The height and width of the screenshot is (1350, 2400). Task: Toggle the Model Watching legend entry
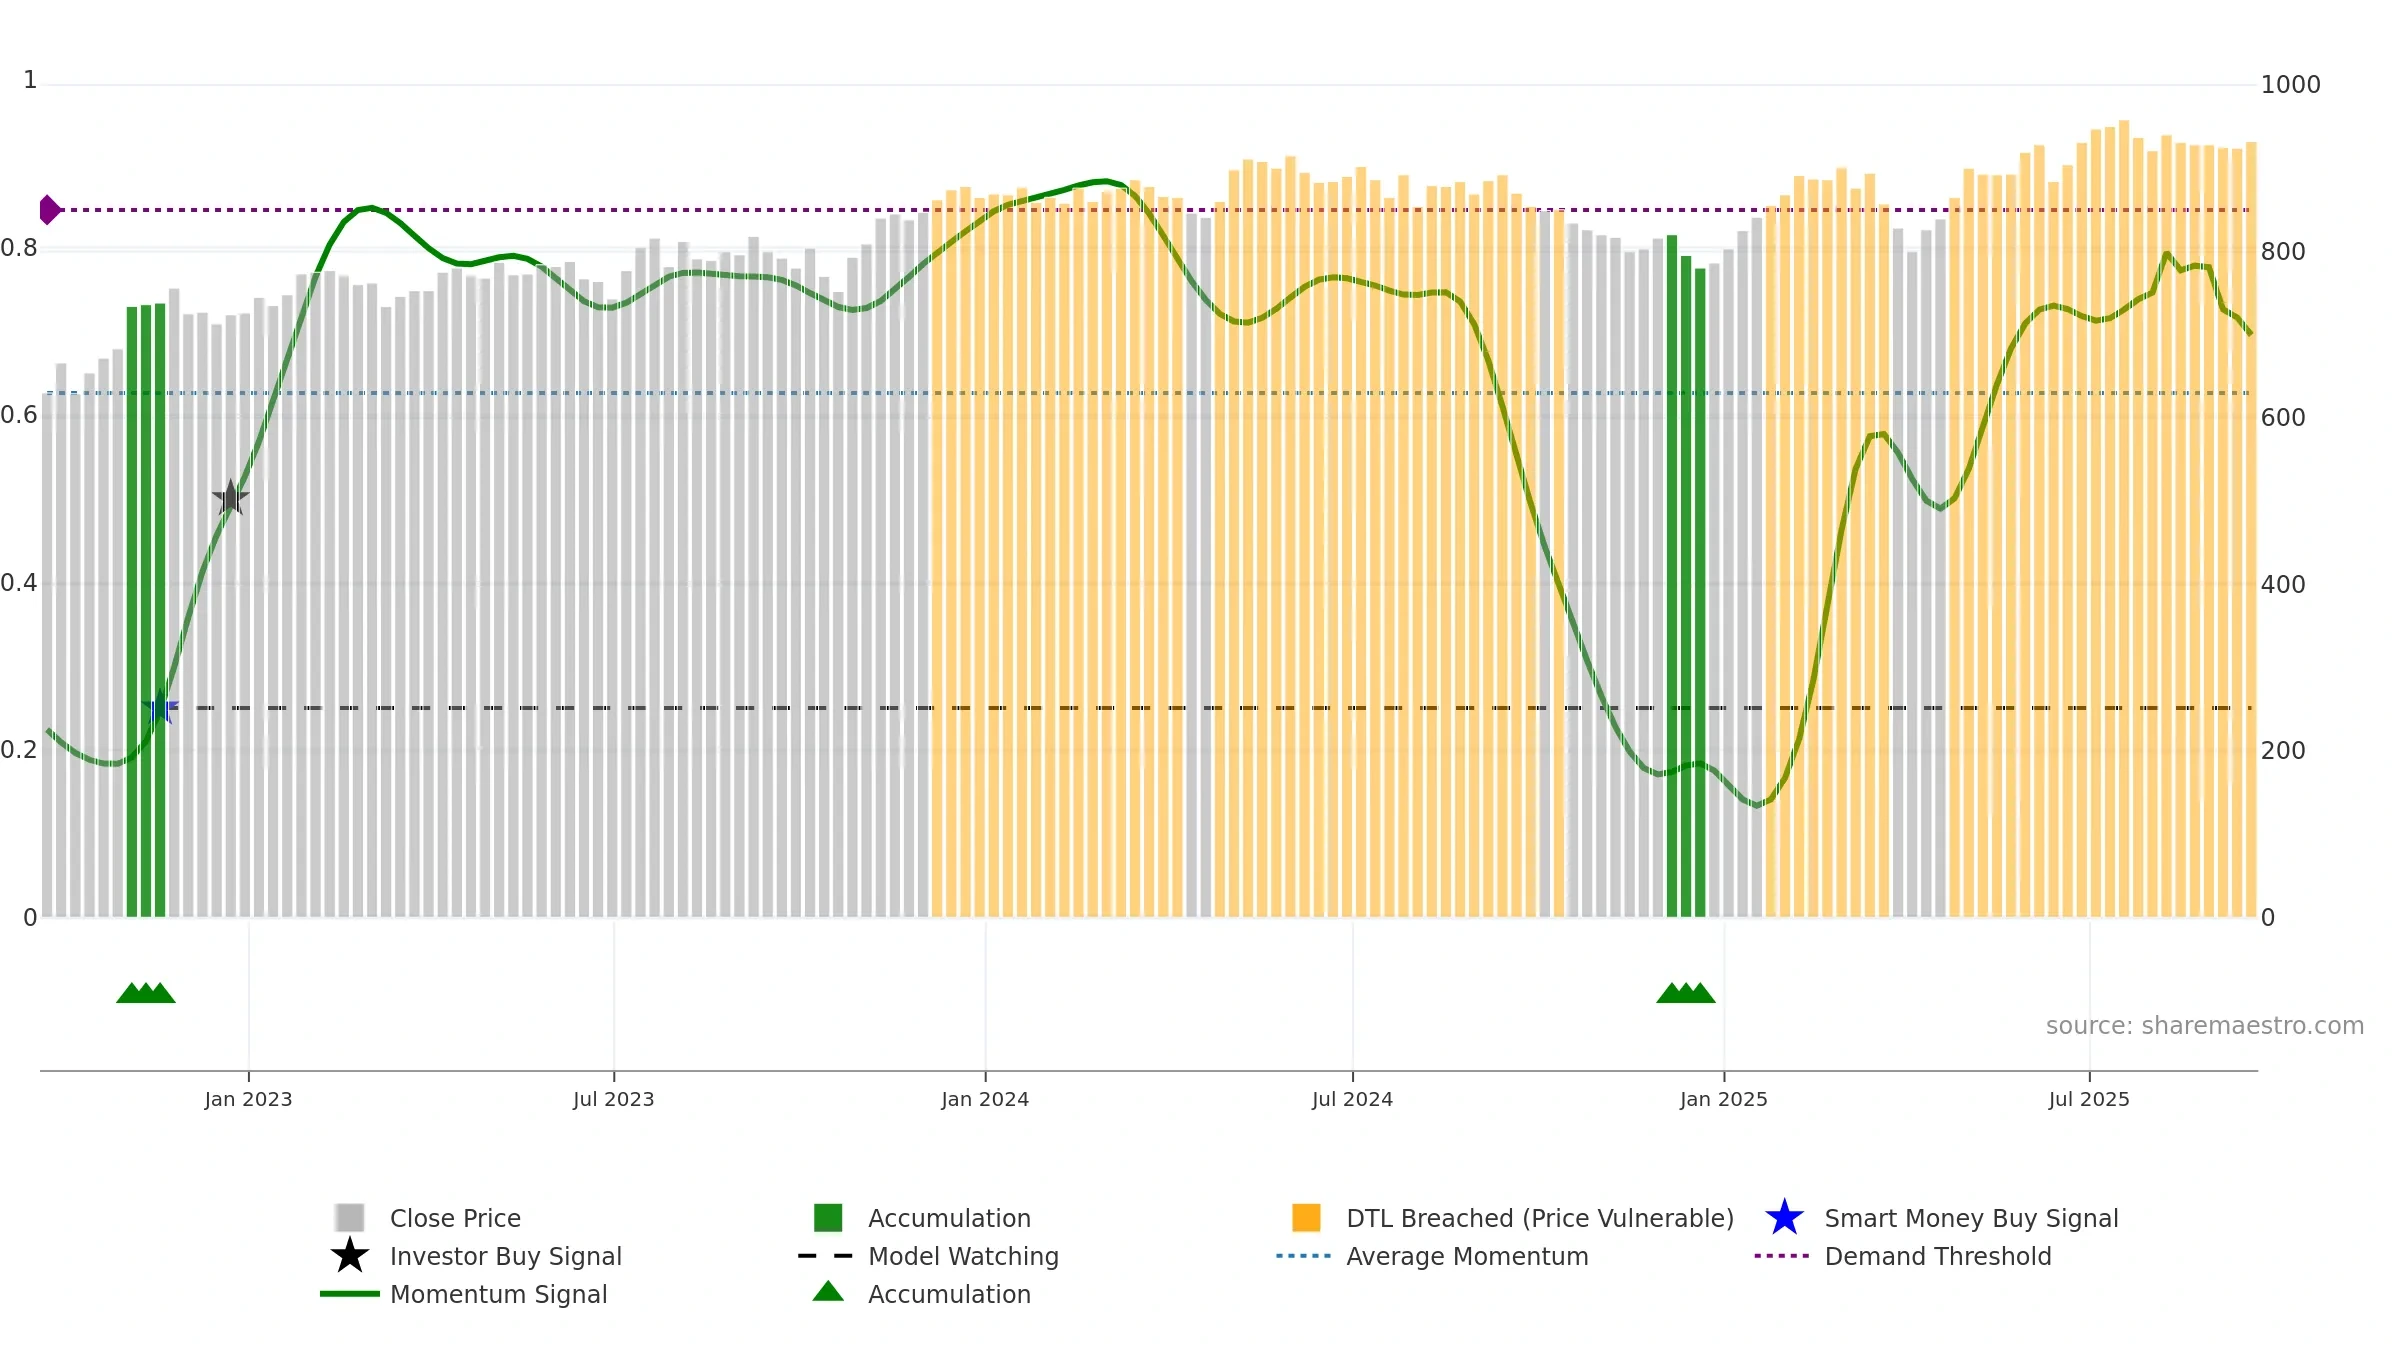click(963, 1256)
